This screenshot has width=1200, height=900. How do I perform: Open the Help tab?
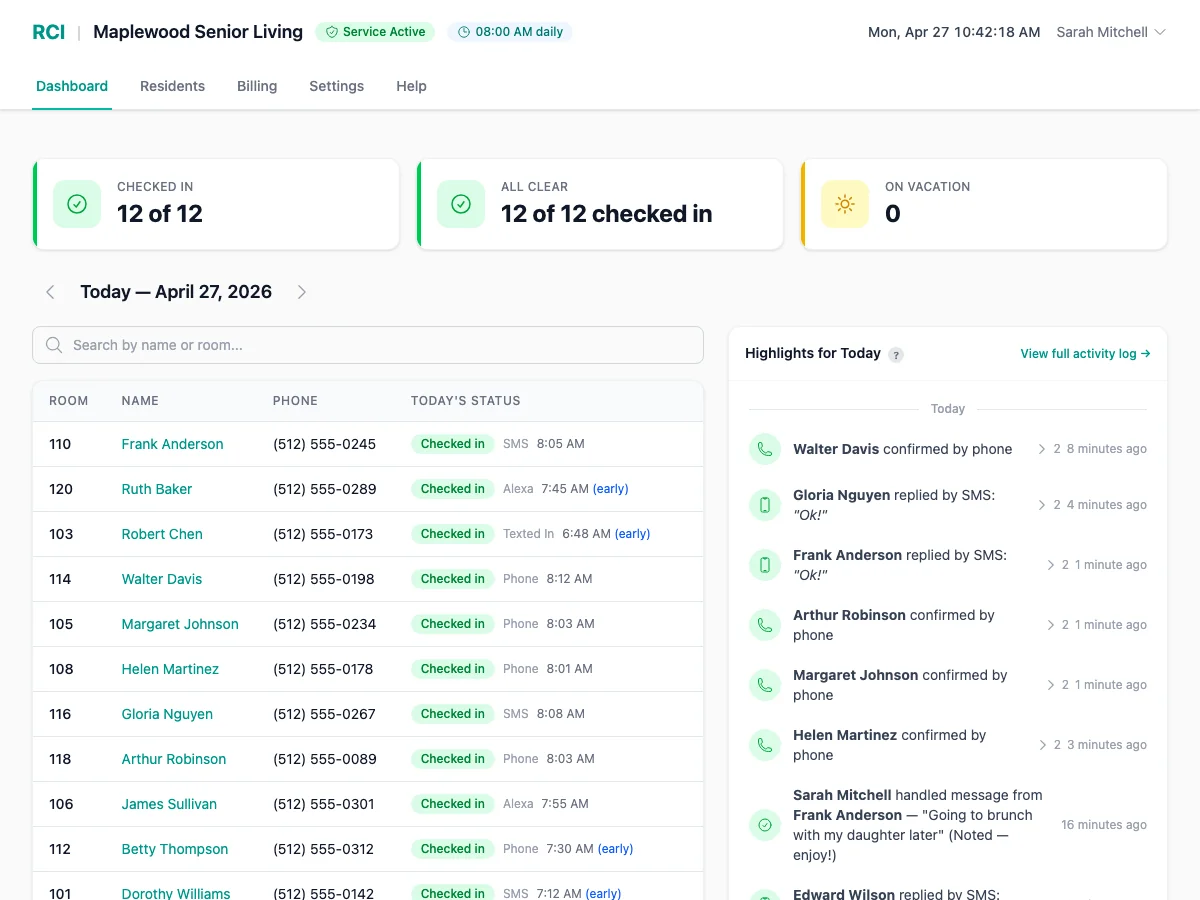coord(411,86)
